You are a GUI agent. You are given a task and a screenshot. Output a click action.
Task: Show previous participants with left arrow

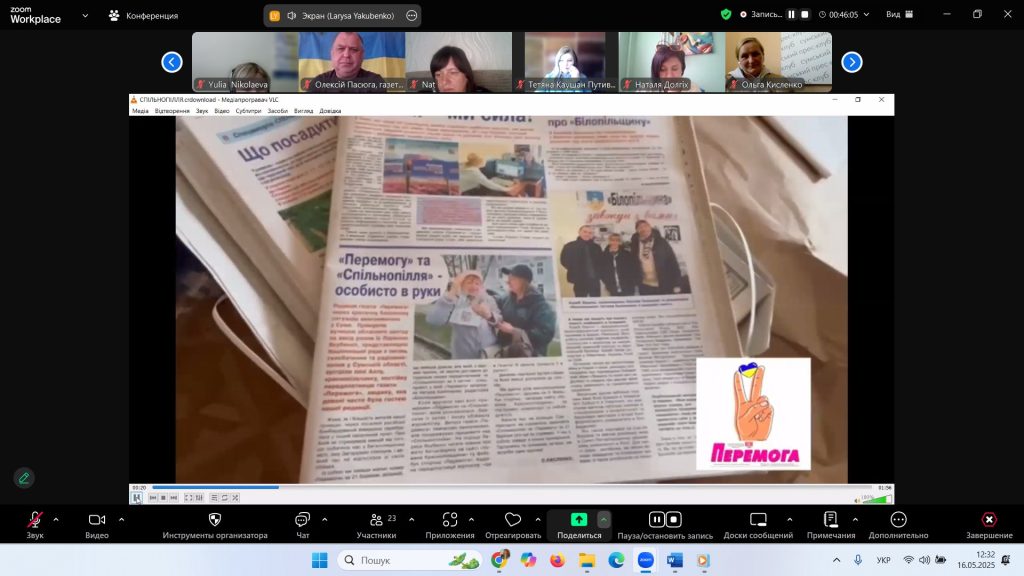pos(172,62)
